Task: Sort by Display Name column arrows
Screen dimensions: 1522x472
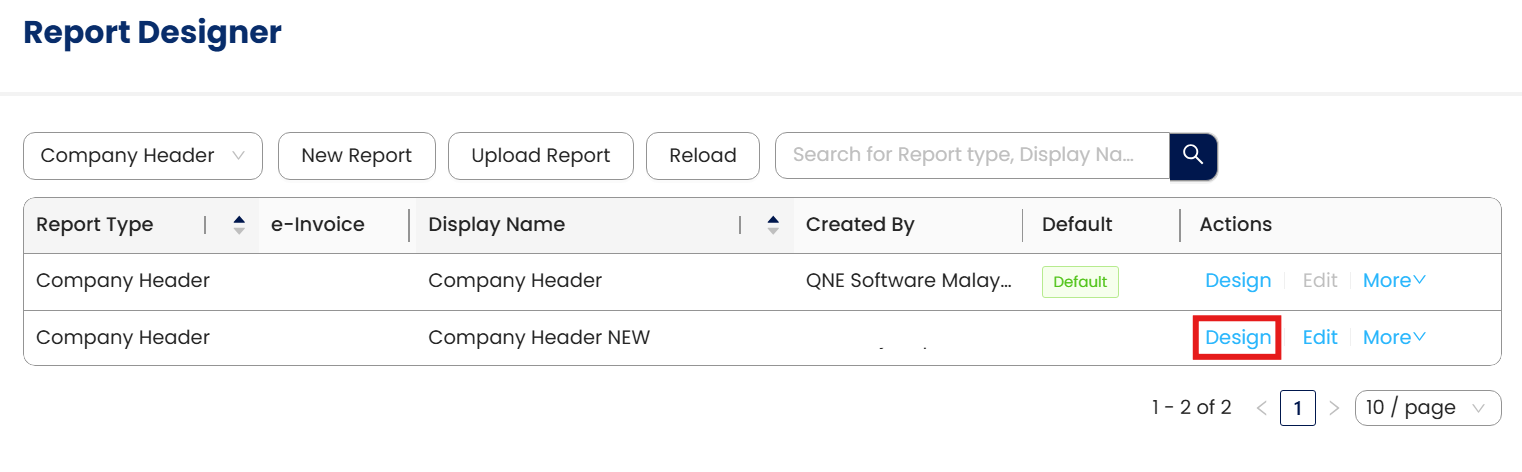Action: 773,225
